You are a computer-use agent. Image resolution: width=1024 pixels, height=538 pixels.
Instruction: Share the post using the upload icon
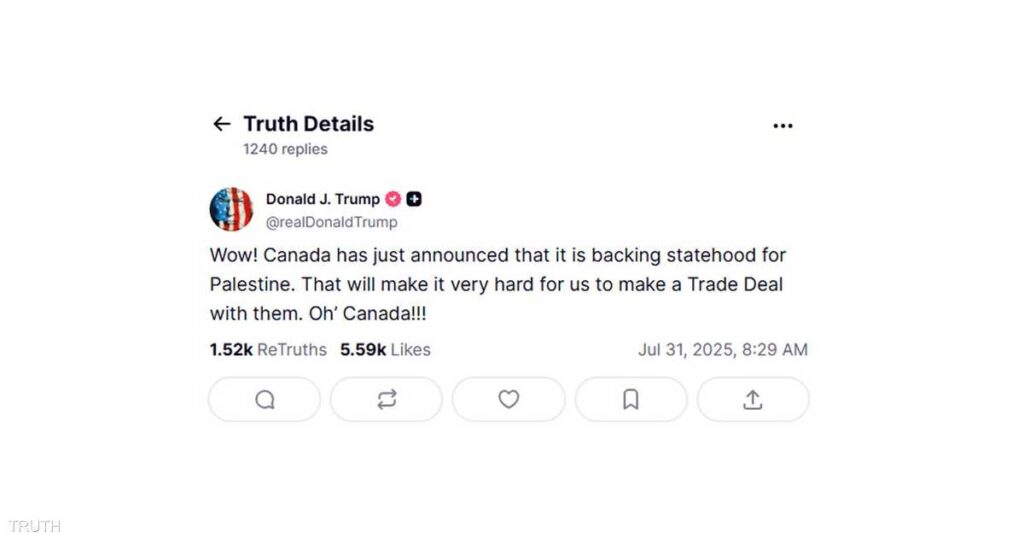click(753, 400)
